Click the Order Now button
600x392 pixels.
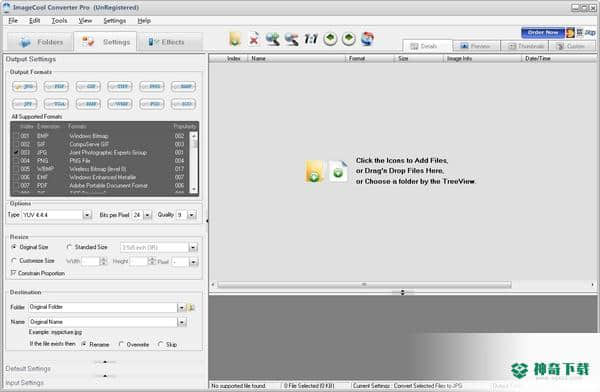(543, 33)
